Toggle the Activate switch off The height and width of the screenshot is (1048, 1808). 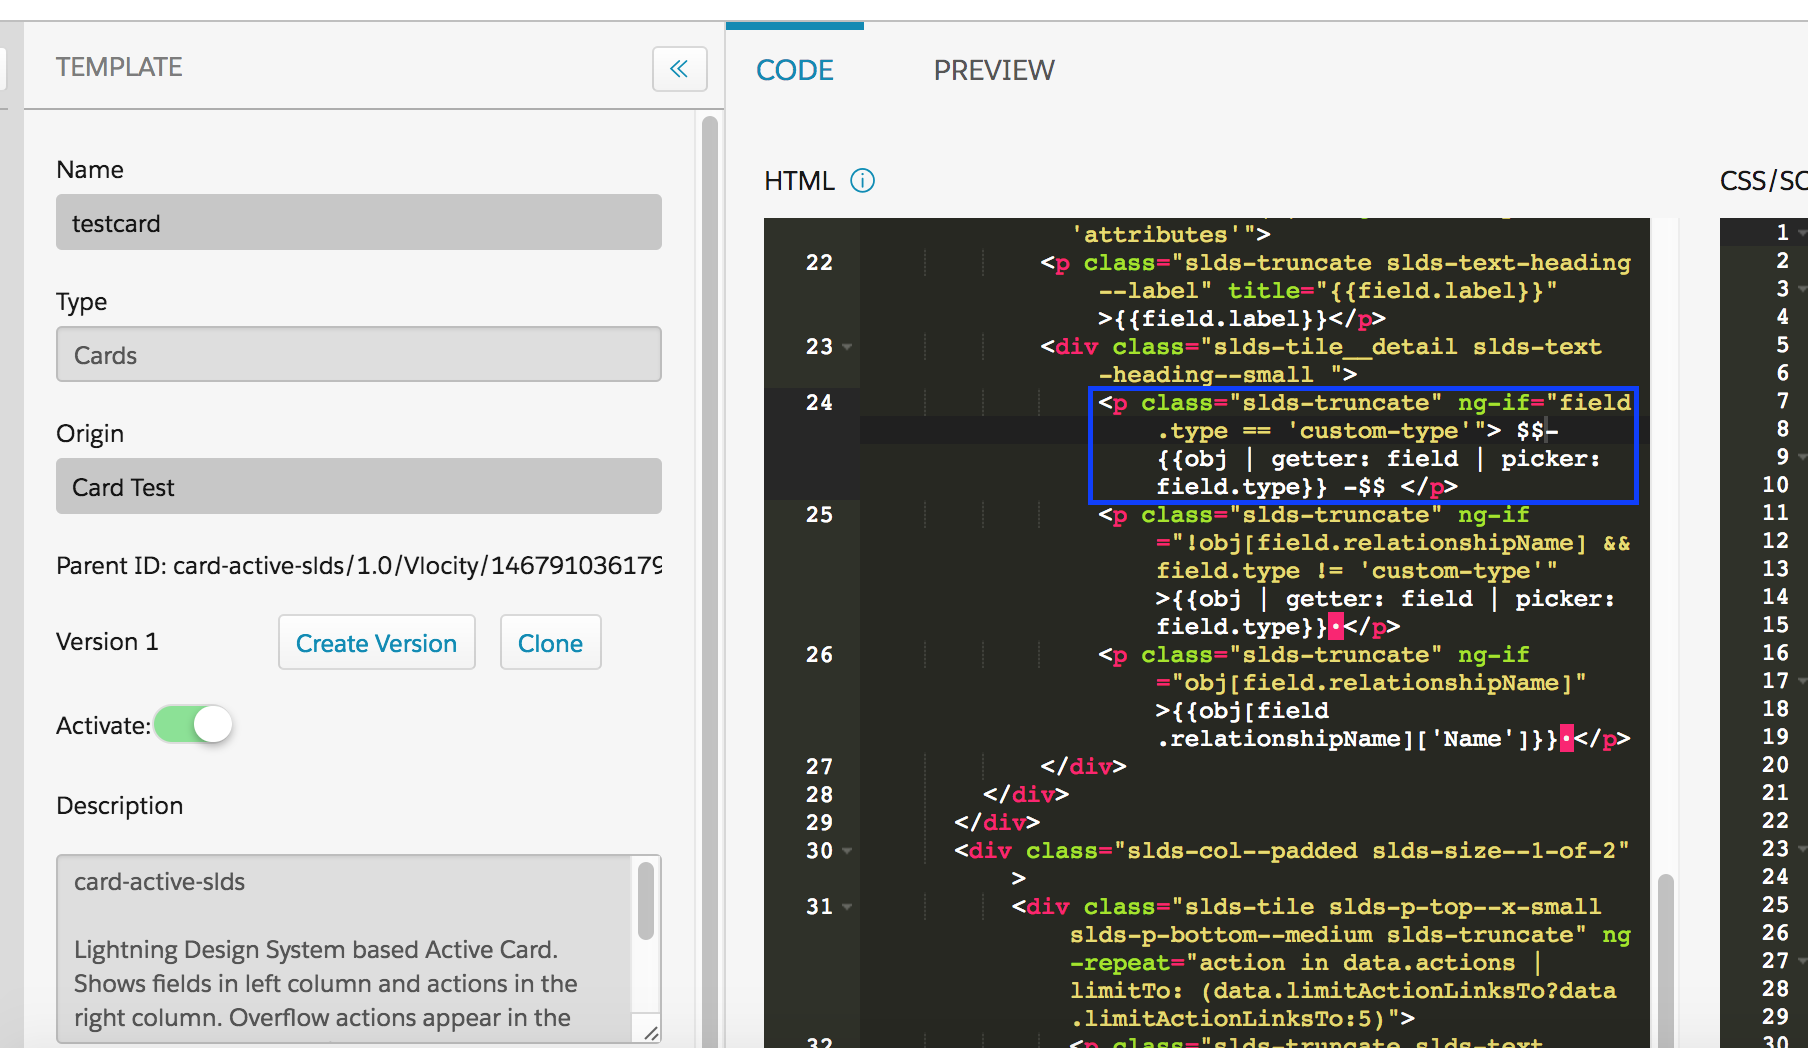point(193,724)
